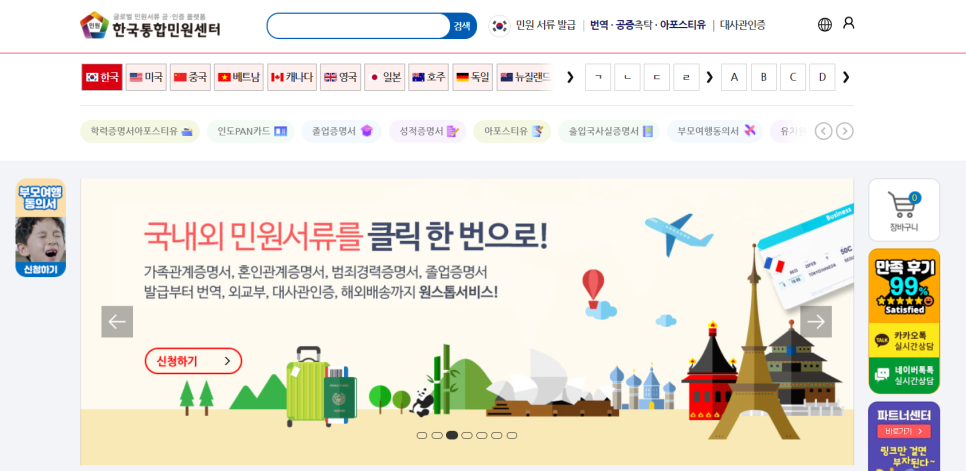Start 카카오톡 실시간상담 chat
This screenshot has height=471, width=966.
pyautogui.click(x=904, y=340)
